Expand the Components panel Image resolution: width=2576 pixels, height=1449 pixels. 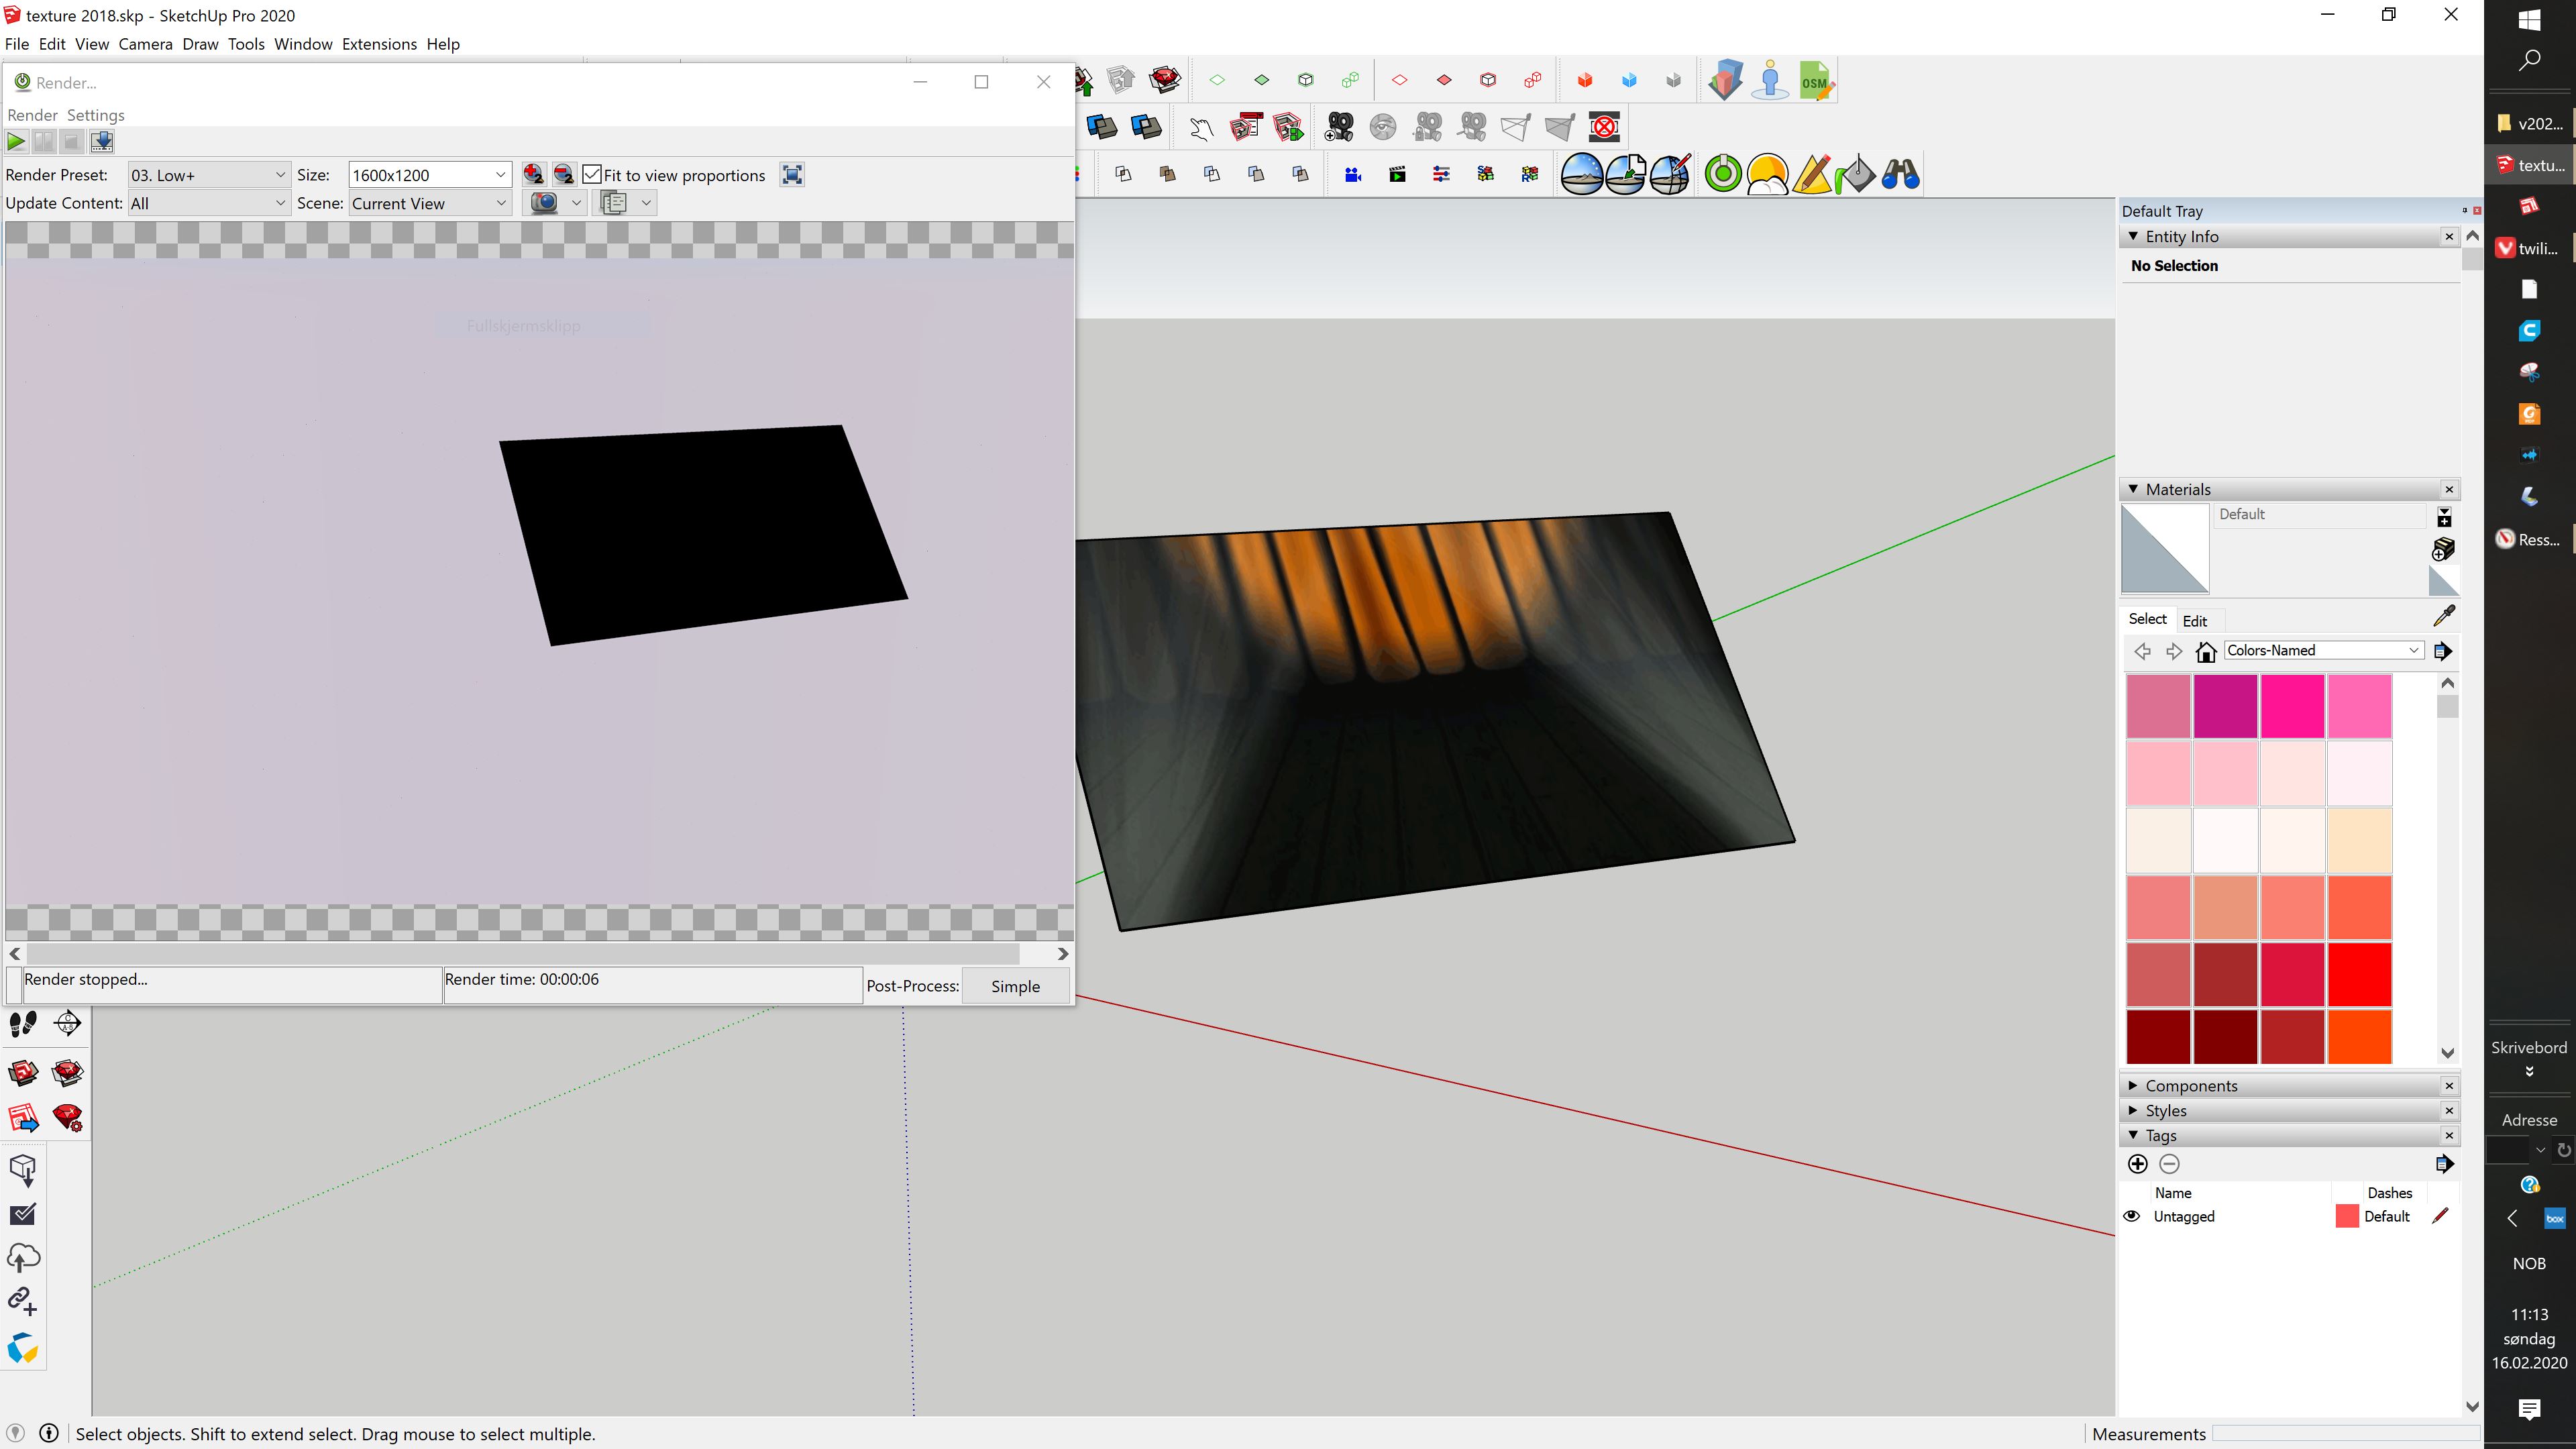click(2135, 1085)
